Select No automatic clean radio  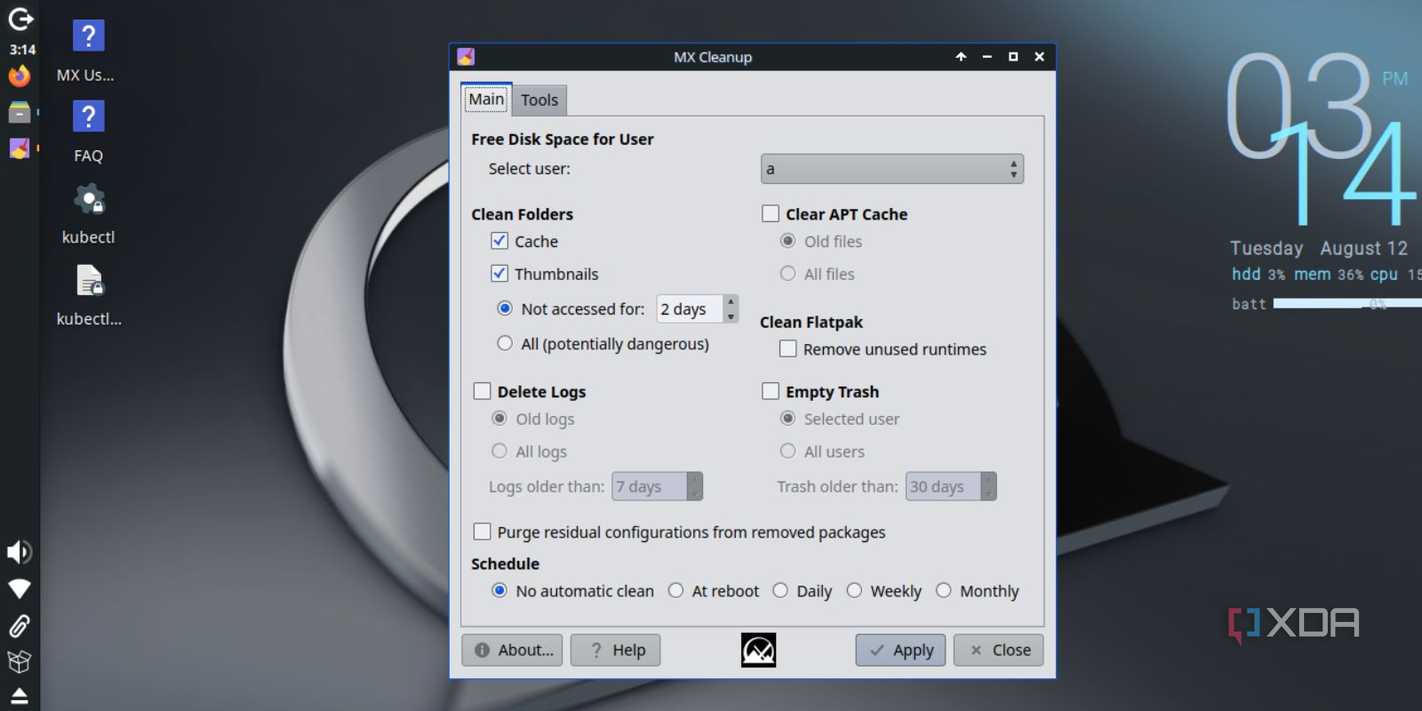click(499, 591)
